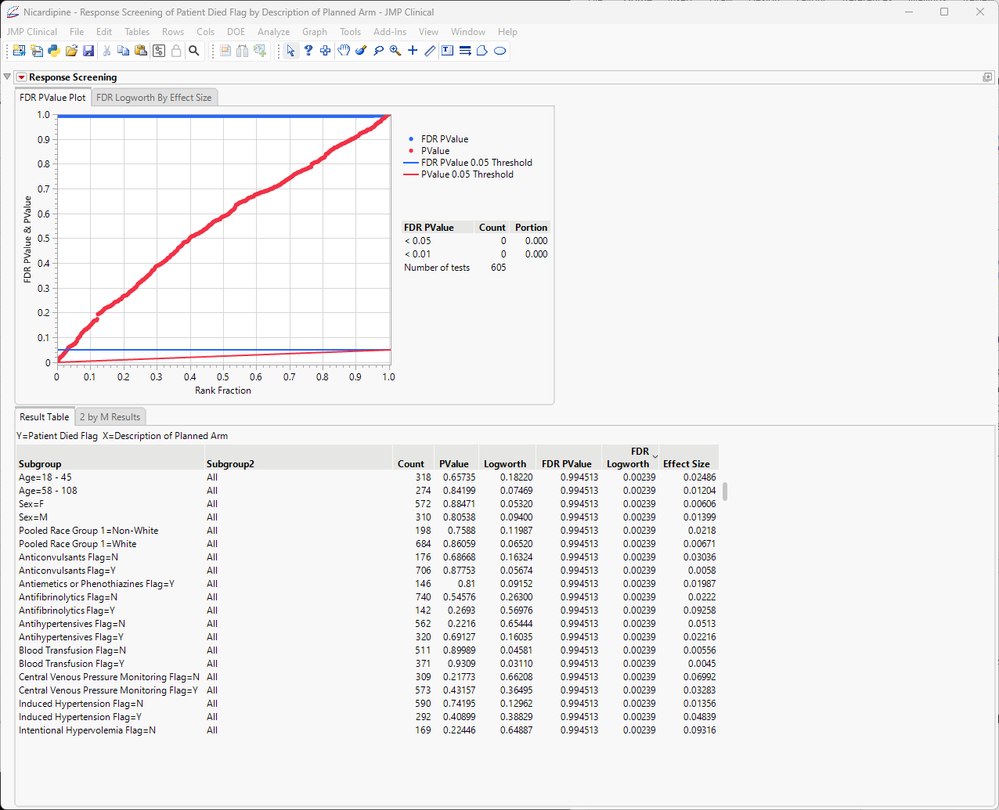Open the Add-Ins menu
The width and height of the screenshot is (999, 810).
(x=390, y=32)
